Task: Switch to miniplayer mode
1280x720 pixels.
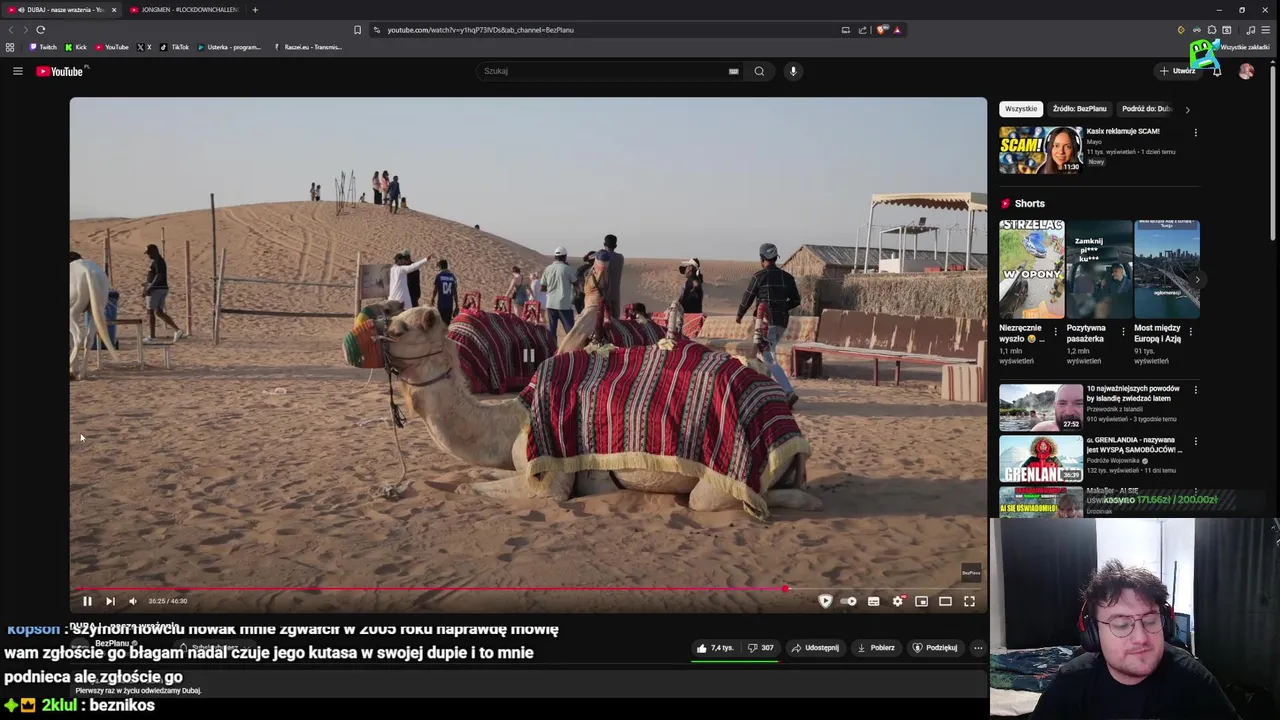Action: [x=921, y=601]
